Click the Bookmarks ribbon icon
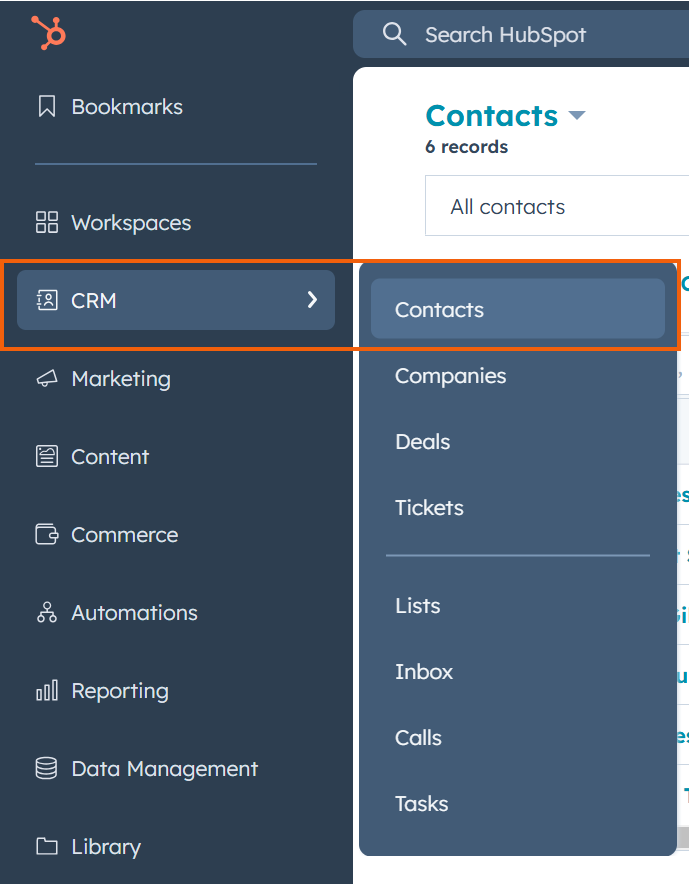Image resolution: width=689 pixels, height=884 pixels. point(47,107)
